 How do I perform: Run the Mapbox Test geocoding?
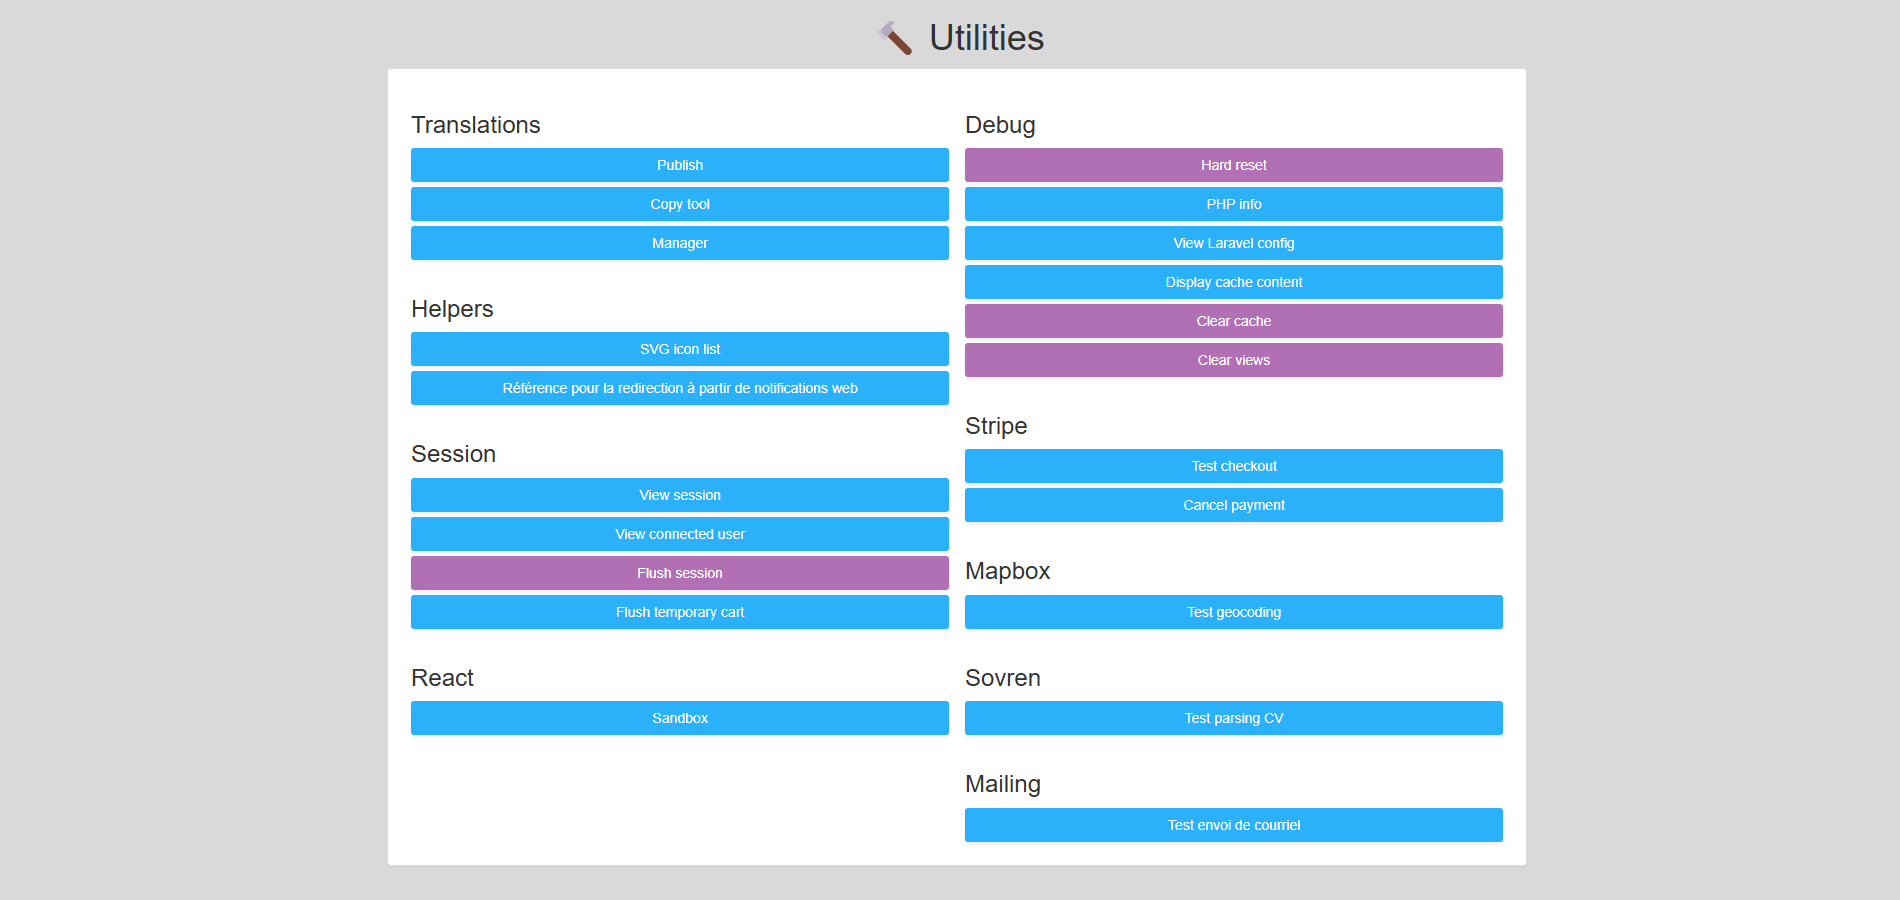pos(1233,612)
